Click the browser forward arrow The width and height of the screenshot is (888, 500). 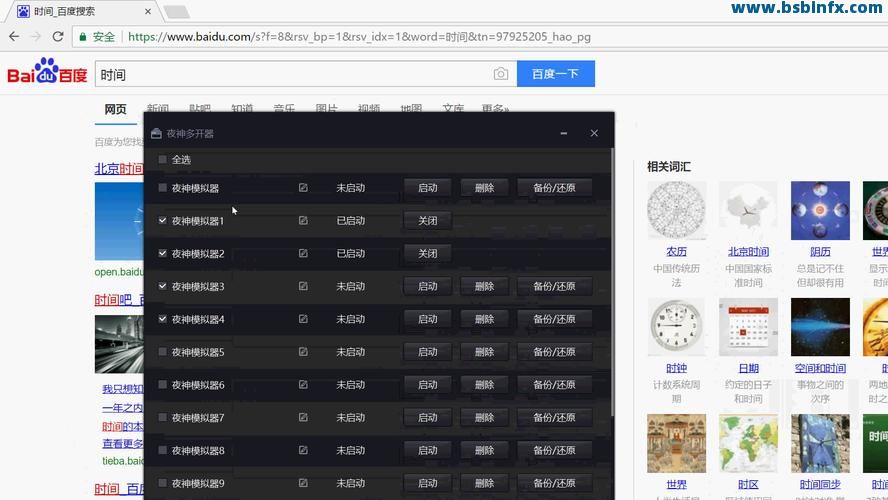pos(36,36)
